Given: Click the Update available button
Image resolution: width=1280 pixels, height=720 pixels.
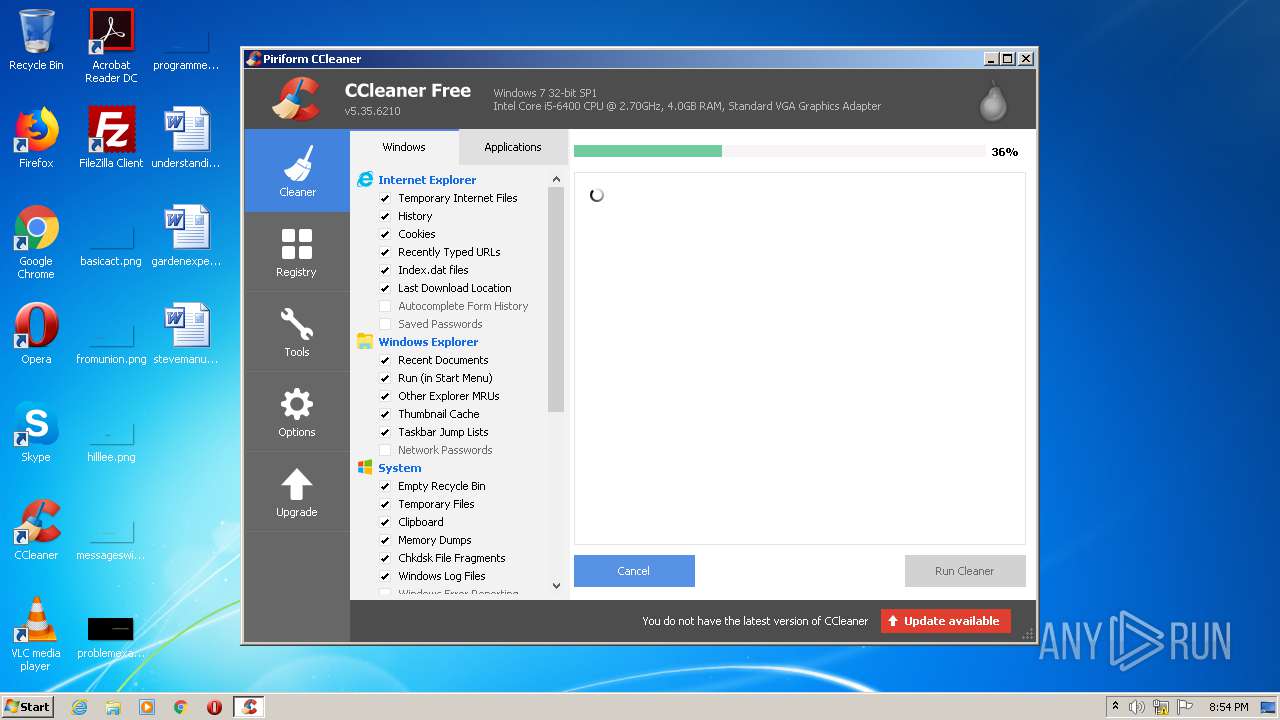Looking at the screenshot, I should 946,621.
